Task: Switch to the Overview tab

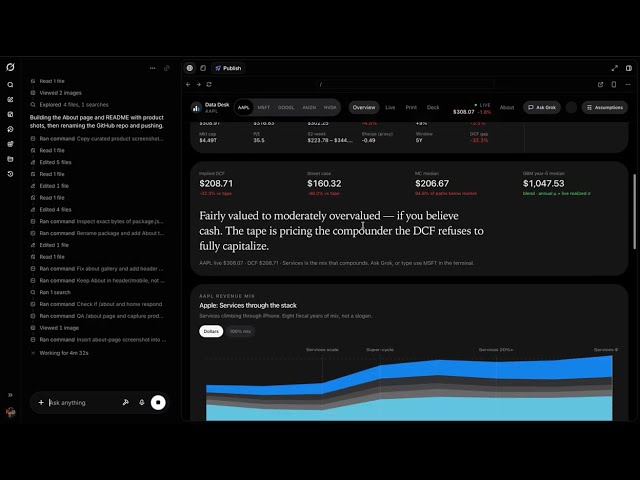Action: point(364,107)
